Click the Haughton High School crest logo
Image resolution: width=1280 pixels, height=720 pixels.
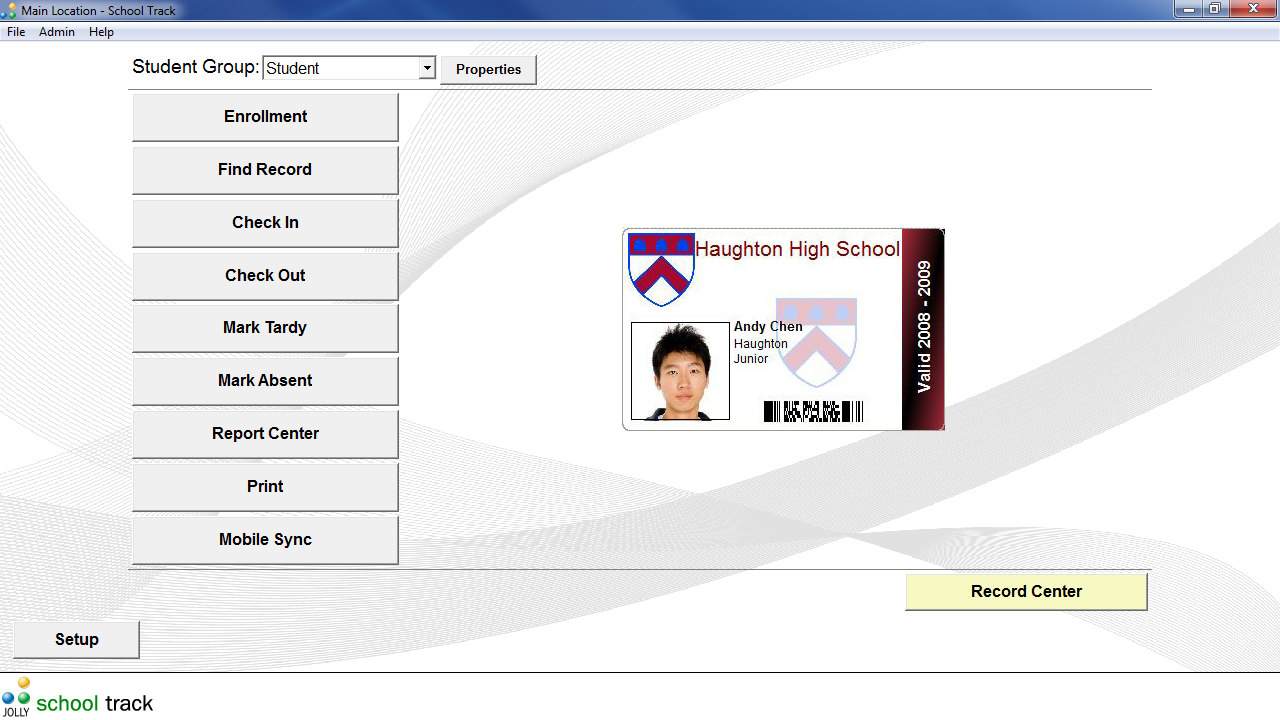pos(661,269)
